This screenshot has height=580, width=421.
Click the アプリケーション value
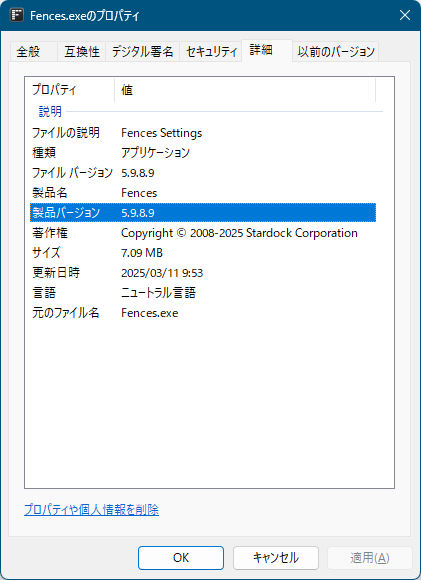tap(155, 153)
